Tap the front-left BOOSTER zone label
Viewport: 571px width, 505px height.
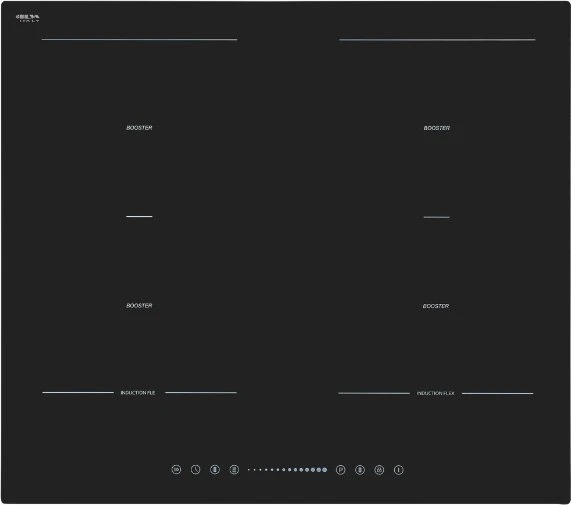click(x=139, y=305)
